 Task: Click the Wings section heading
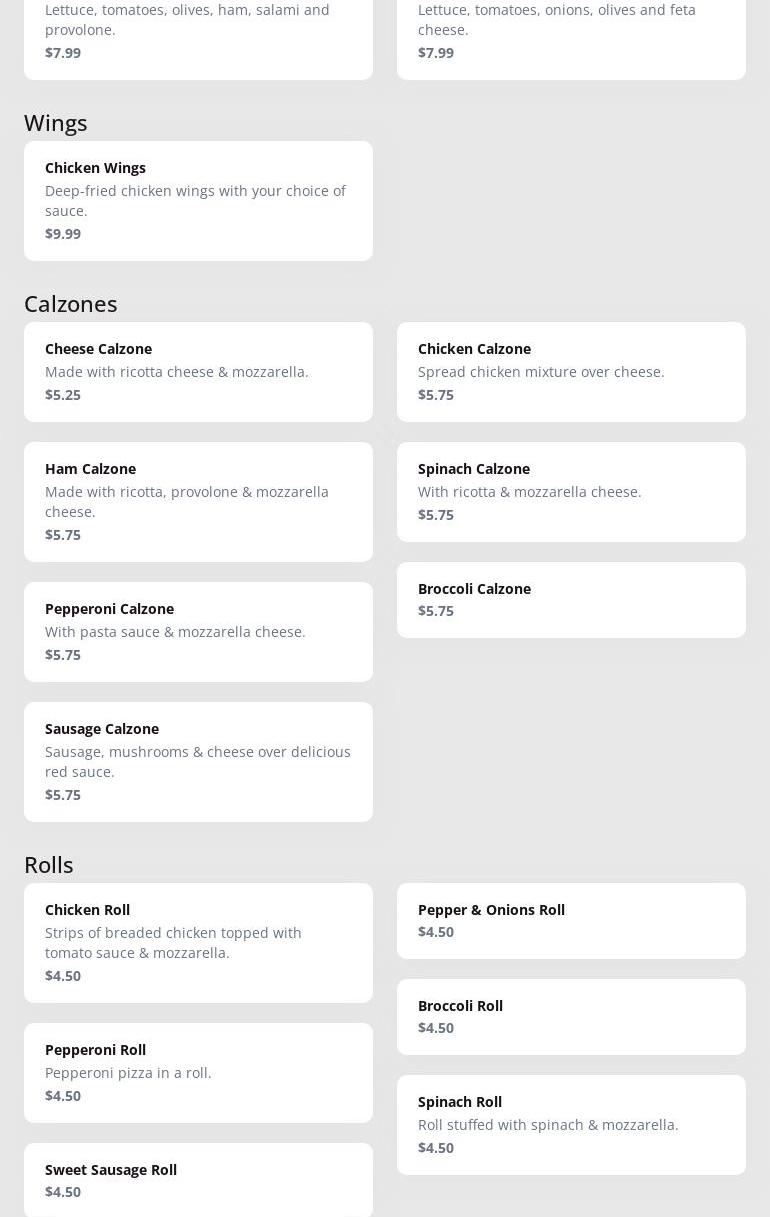[56, 122]
